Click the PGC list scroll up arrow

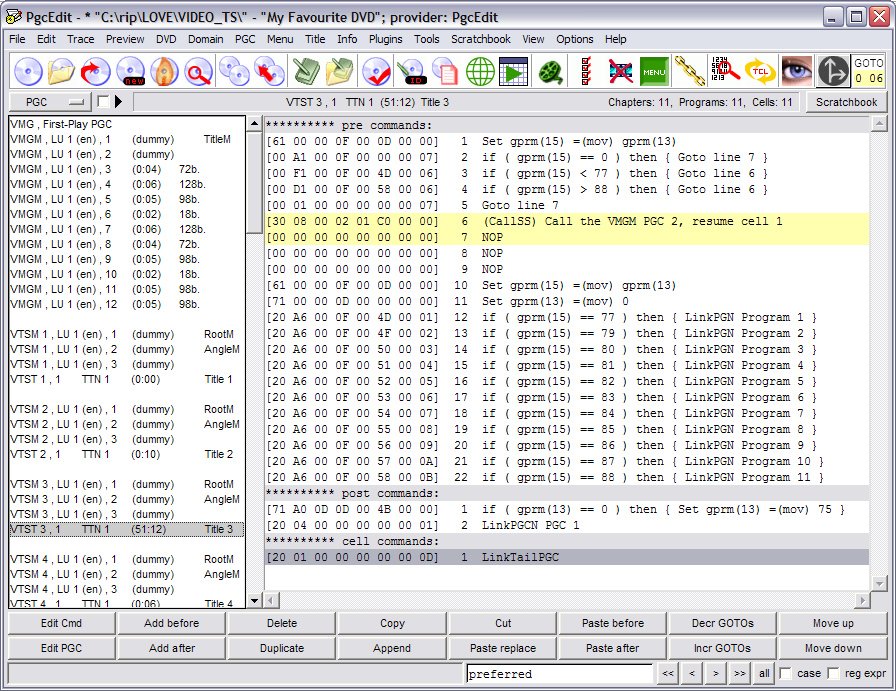[x=254, y=123]
